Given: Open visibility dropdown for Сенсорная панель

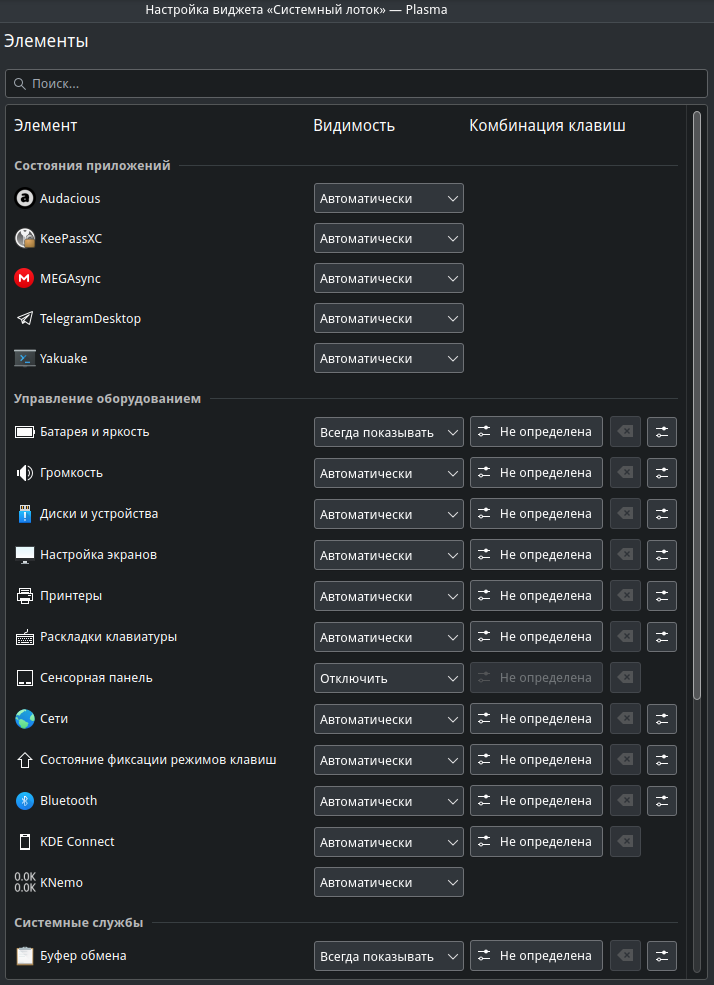Looking at the screenshot, I should click(x=388, y=678).
